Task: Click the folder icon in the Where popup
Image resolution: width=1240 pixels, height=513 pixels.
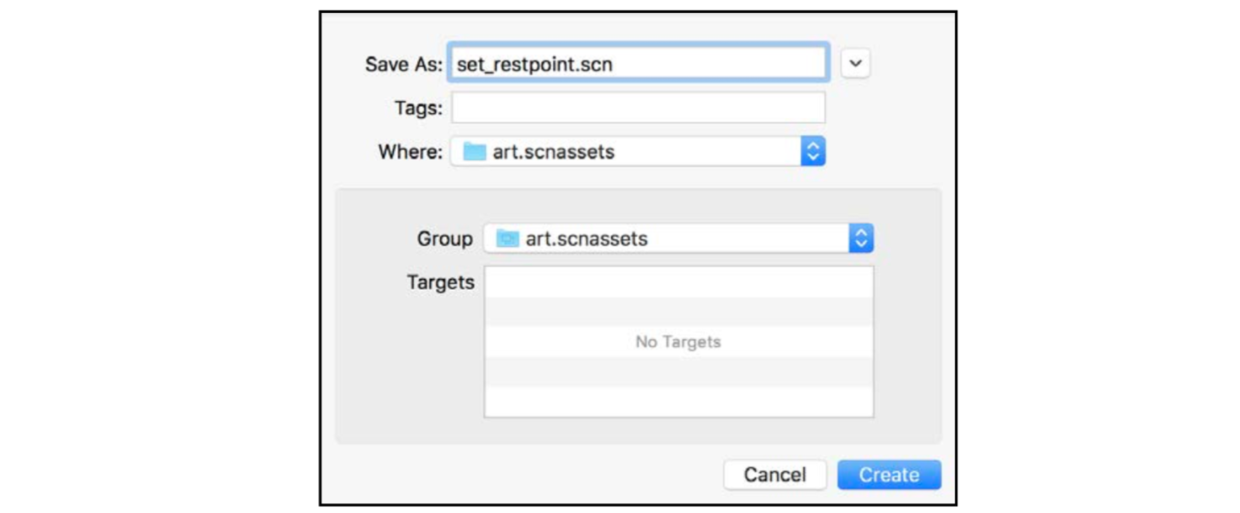Action: click(475, 152)
